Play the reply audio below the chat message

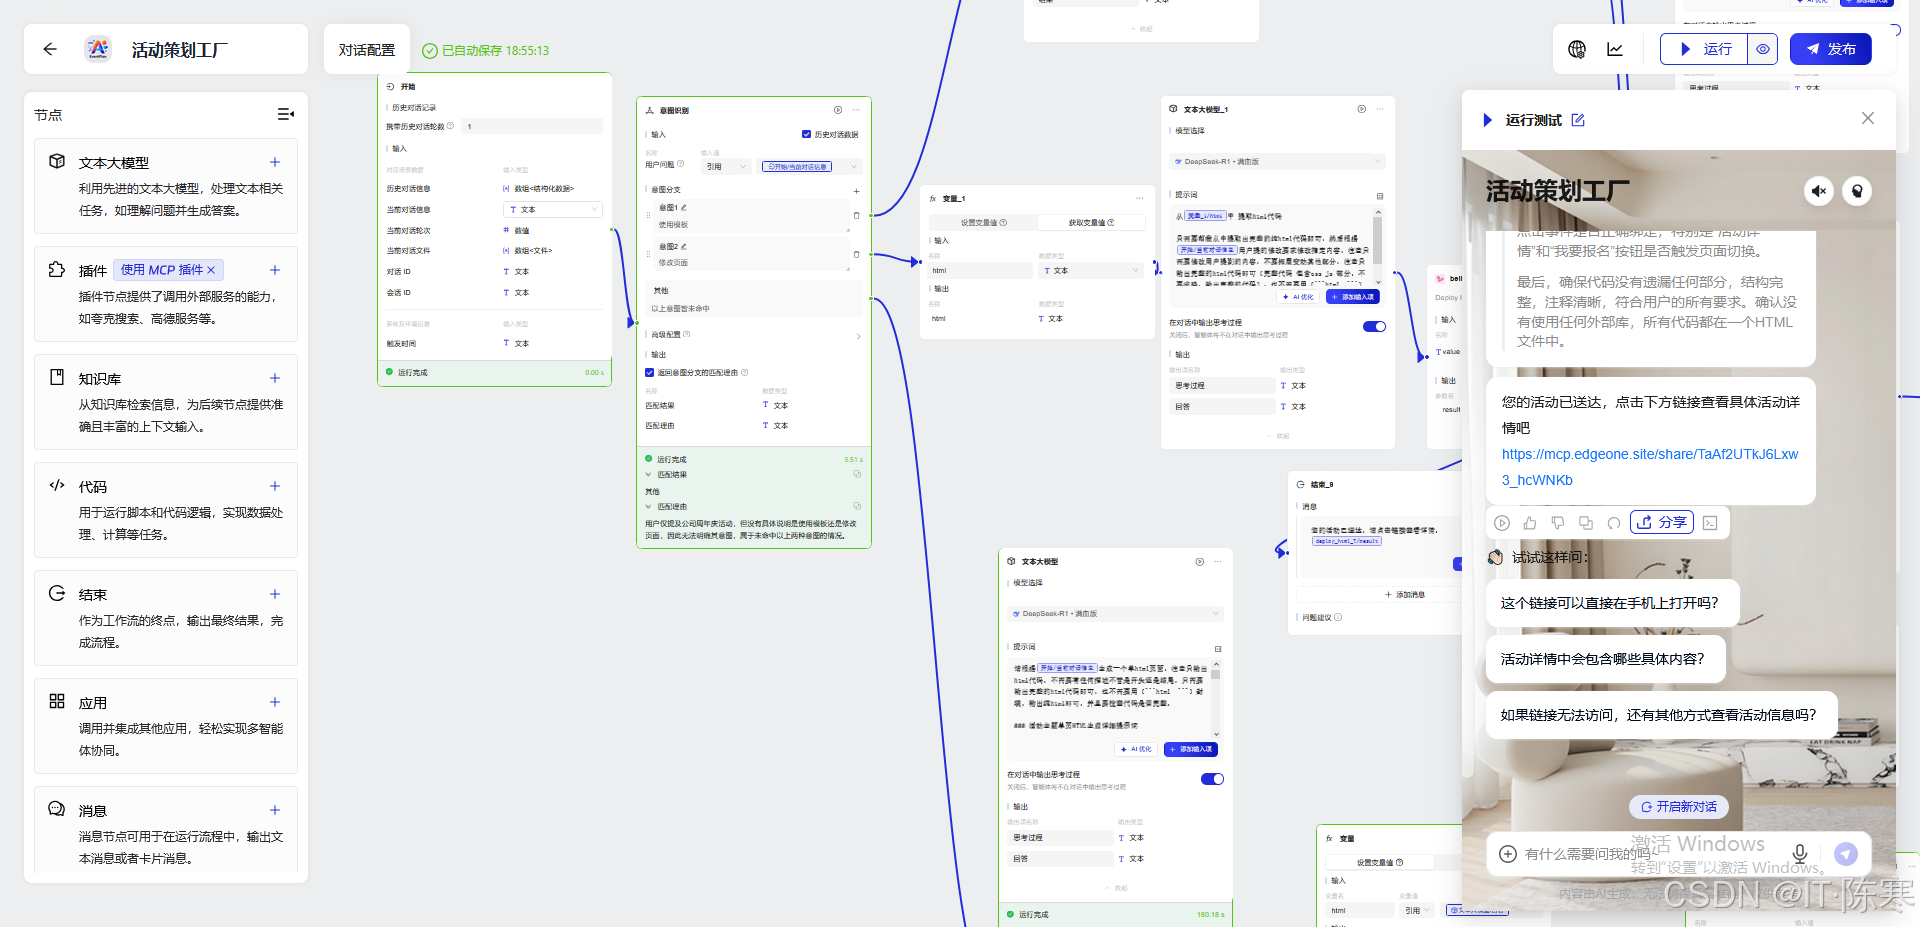click(1502, 523)
